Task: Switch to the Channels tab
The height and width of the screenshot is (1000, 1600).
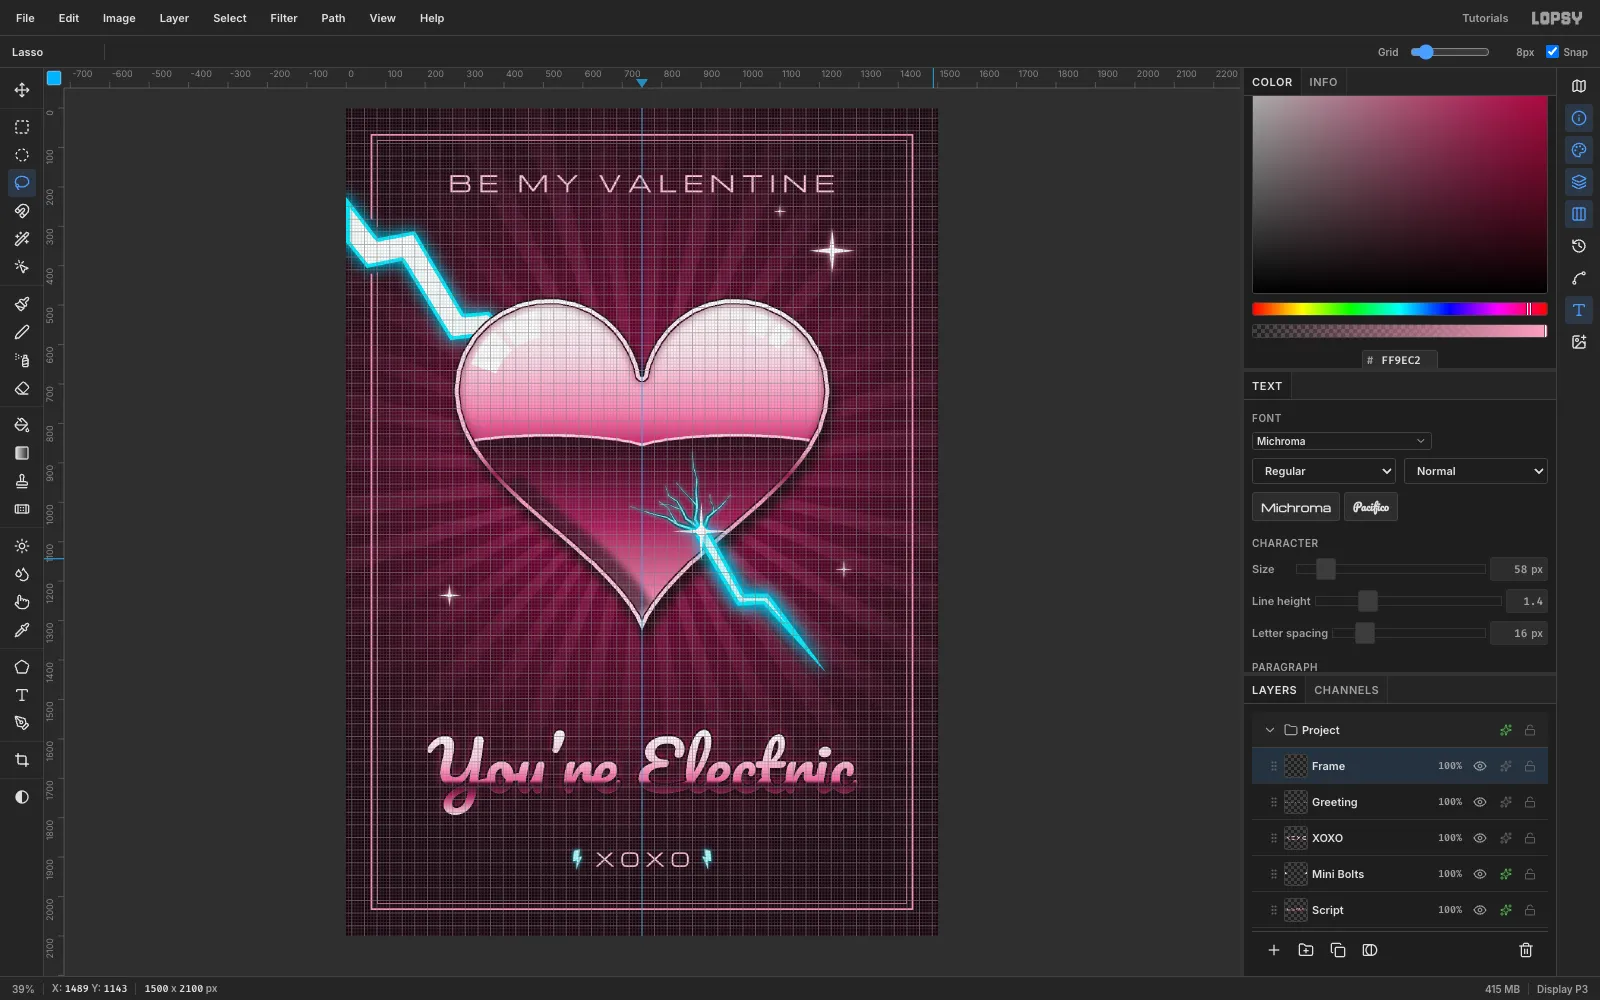Action: point(1346,690)
